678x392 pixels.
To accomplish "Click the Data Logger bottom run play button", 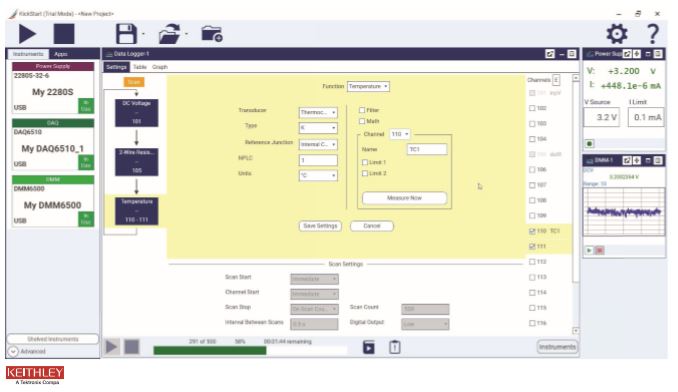I will point(112,347).
